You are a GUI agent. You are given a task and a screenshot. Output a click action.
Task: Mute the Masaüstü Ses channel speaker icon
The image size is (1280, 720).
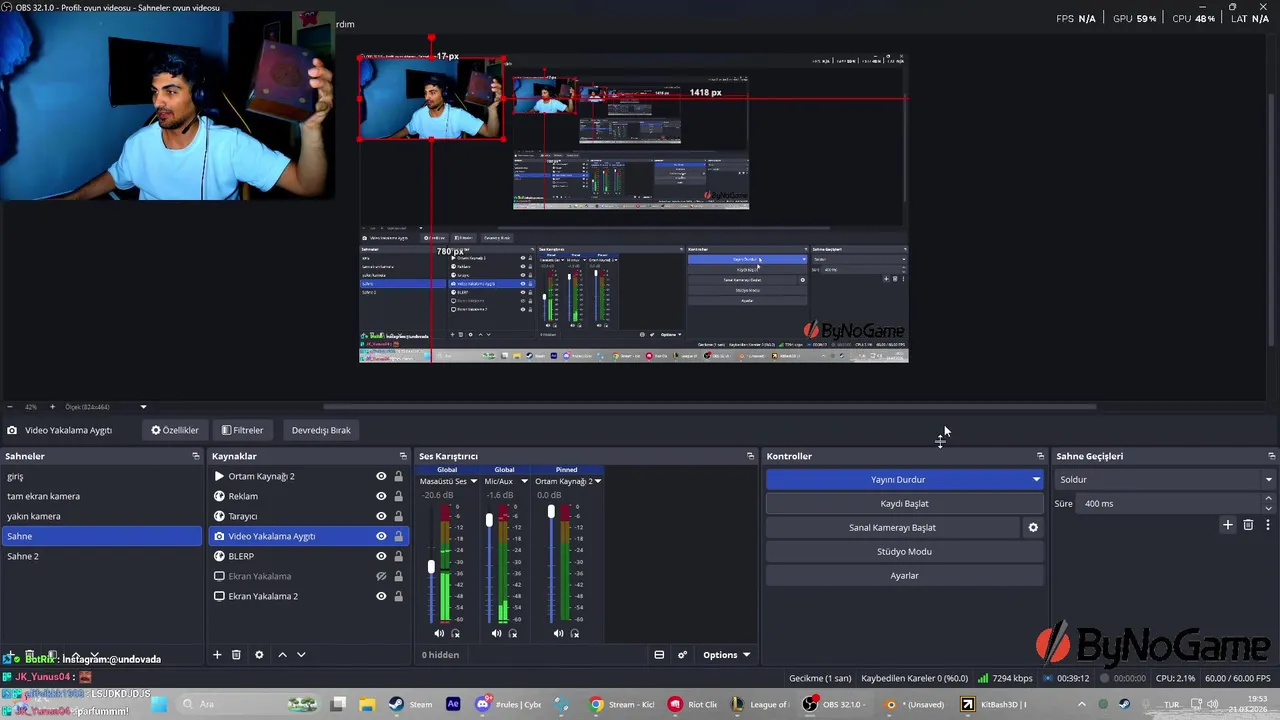pyautogui.click(x=439, y=633)
